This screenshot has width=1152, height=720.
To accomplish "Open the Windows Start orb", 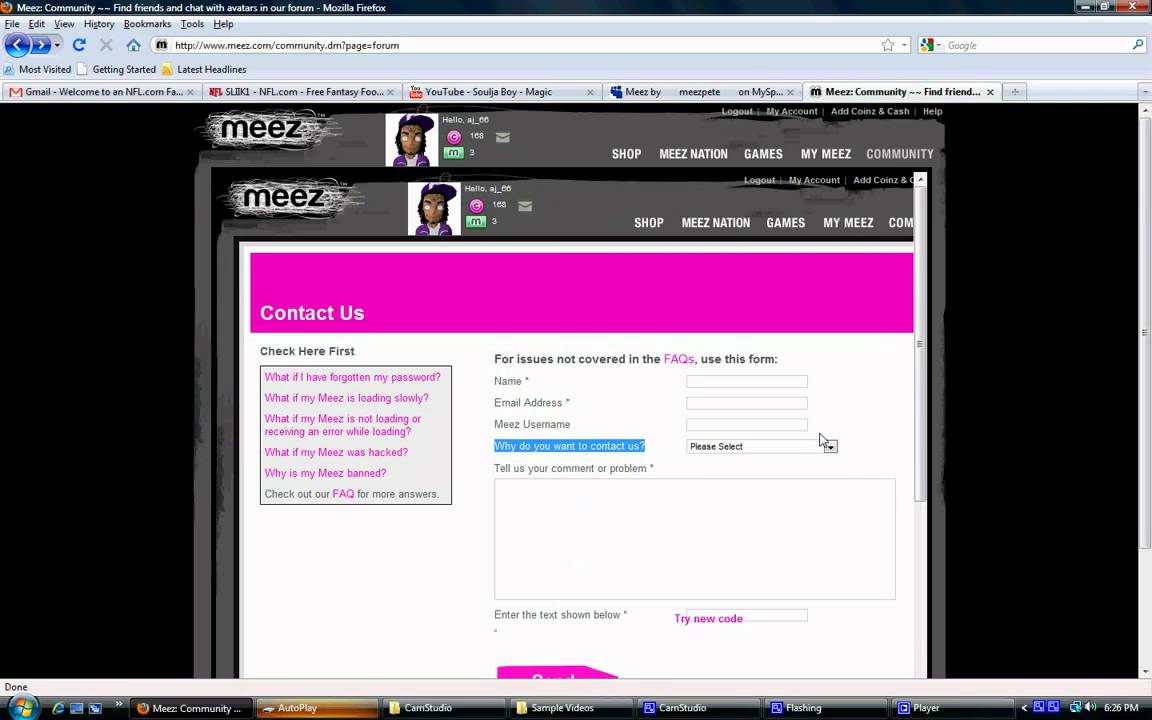I will click(x=23, y=707).
